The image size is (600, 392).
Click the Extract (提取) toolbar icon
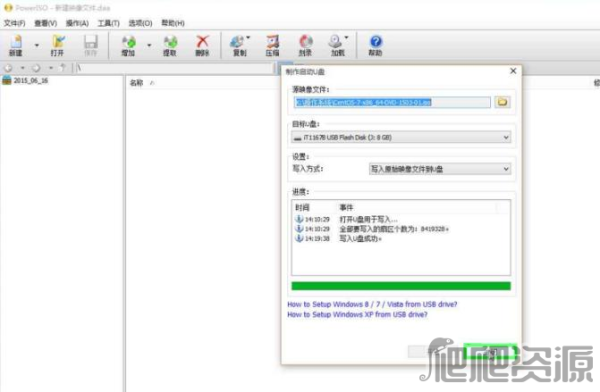(170, 45)
